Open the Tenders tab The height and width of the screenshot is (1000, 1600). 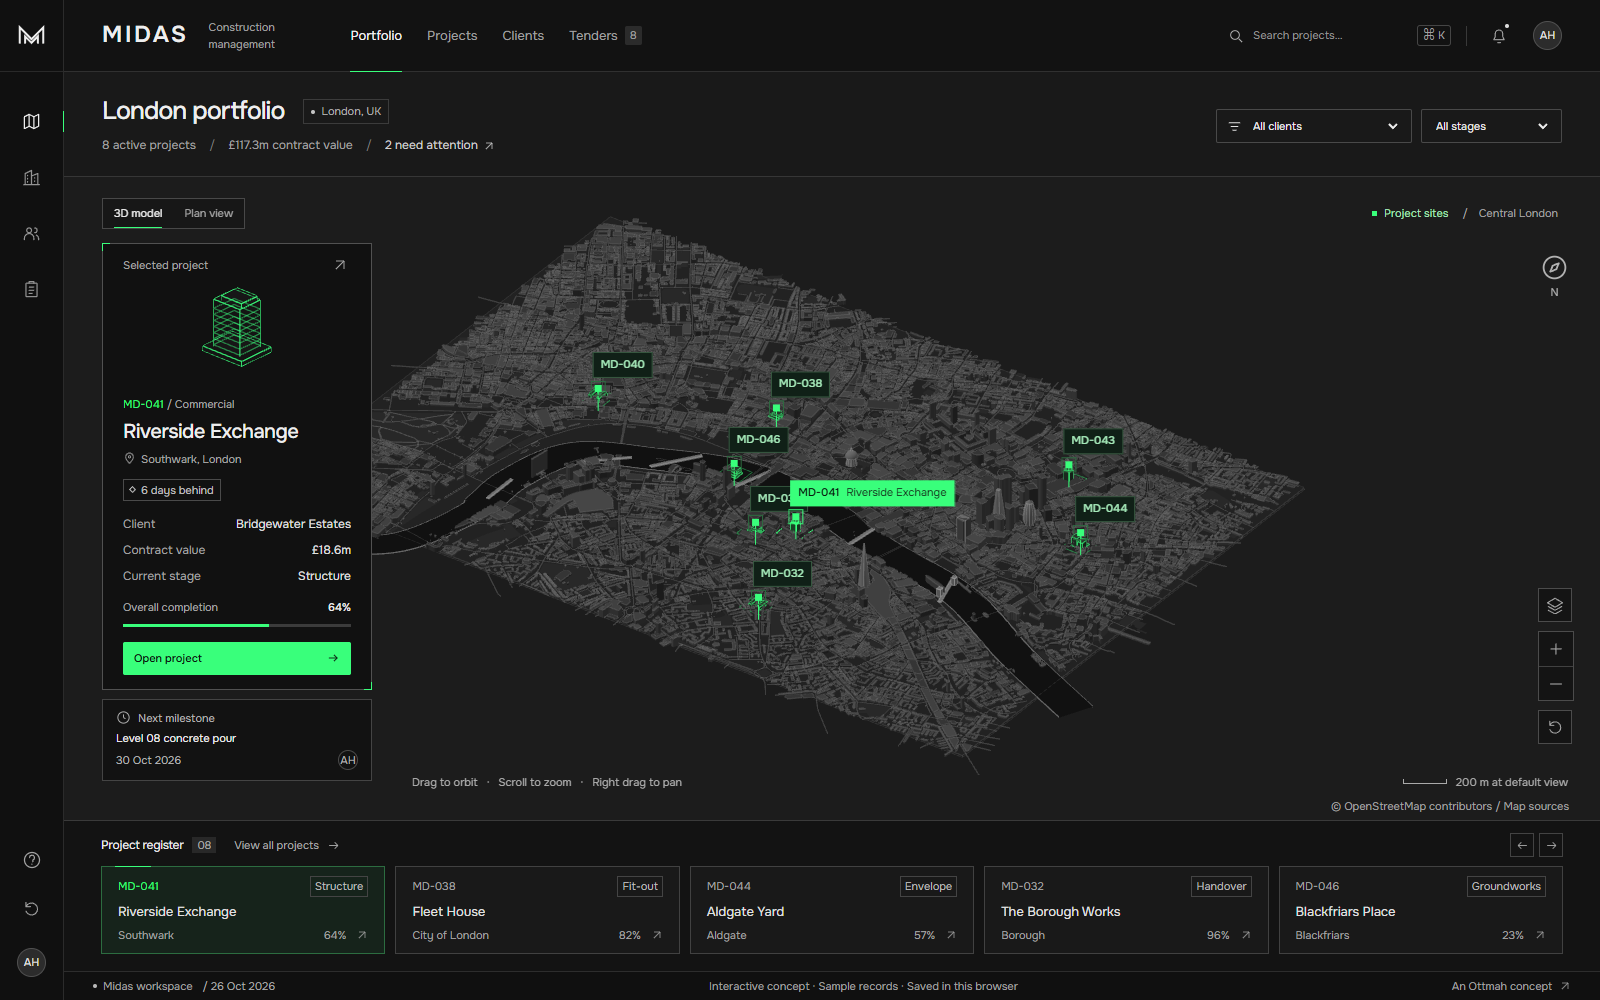(604, 35)
